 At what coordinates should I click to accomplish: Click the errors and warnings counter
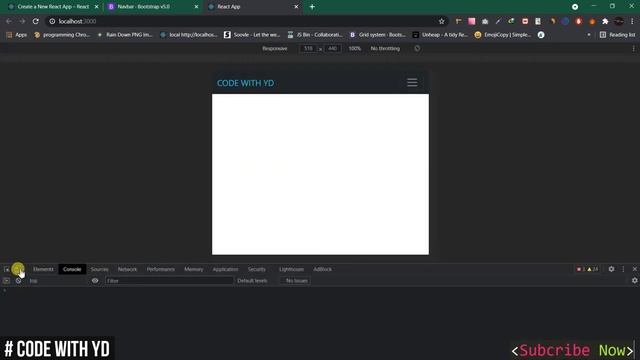(x=588, y=269)
